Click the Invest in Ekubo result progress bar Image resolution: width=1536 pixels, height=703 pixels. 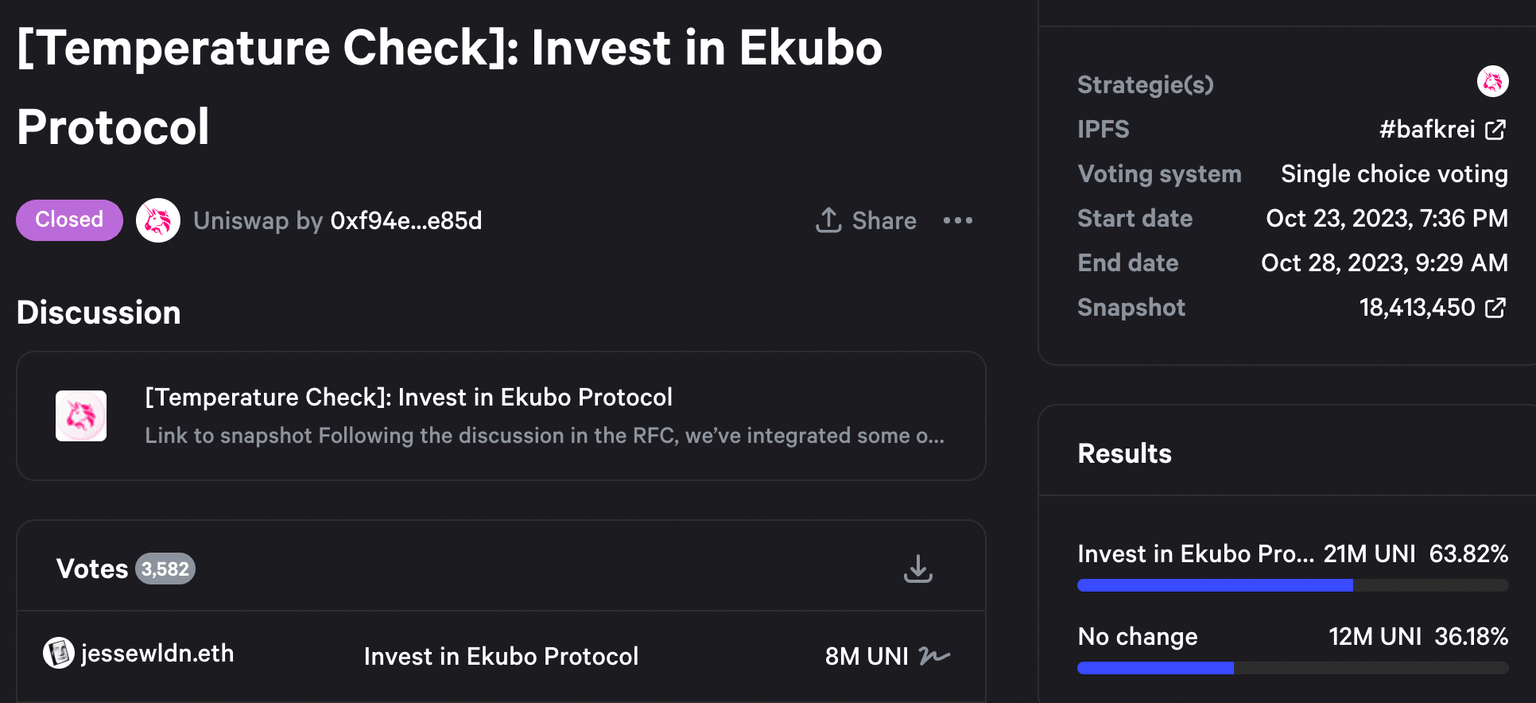coord(1292,585)
